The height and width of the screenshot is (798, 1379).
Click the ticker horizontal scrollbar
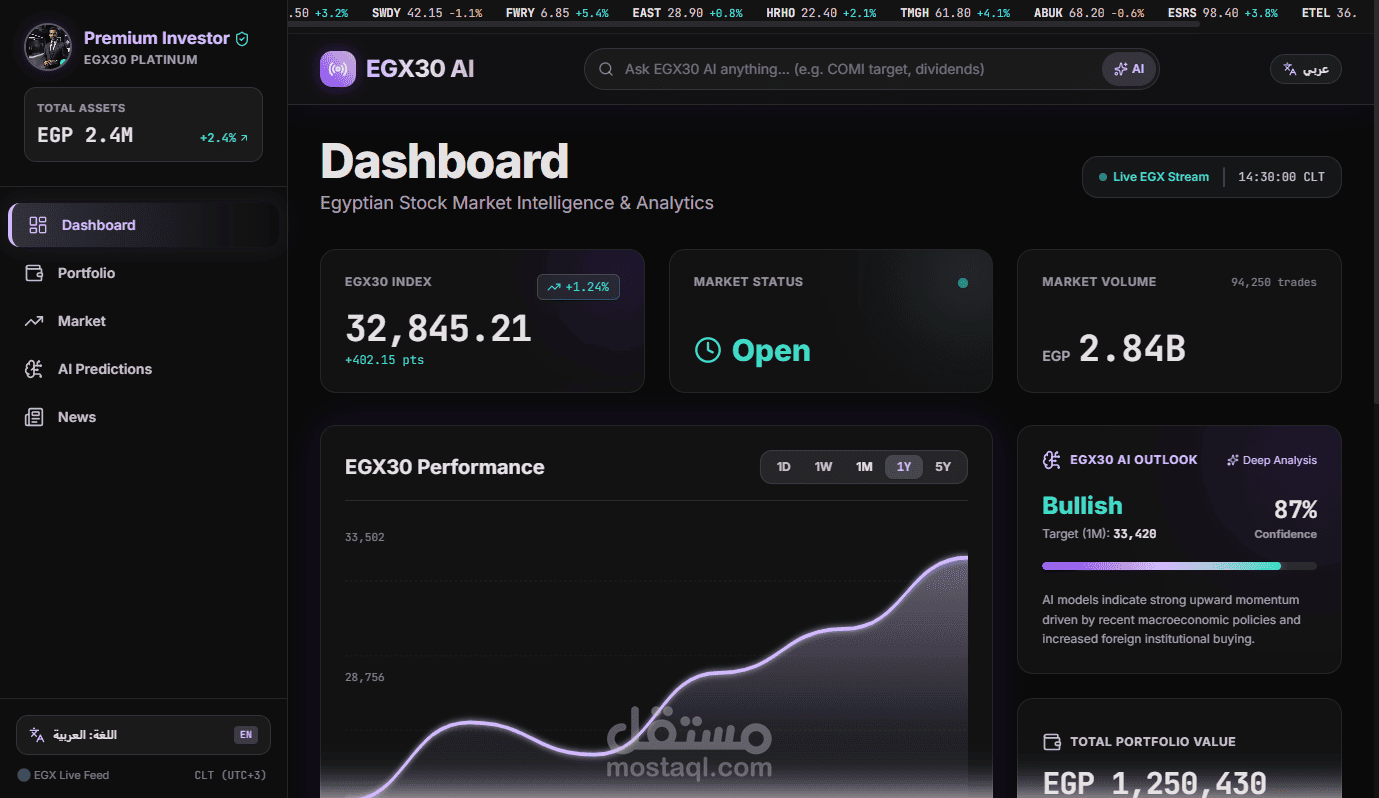click(x=743, y=25)
